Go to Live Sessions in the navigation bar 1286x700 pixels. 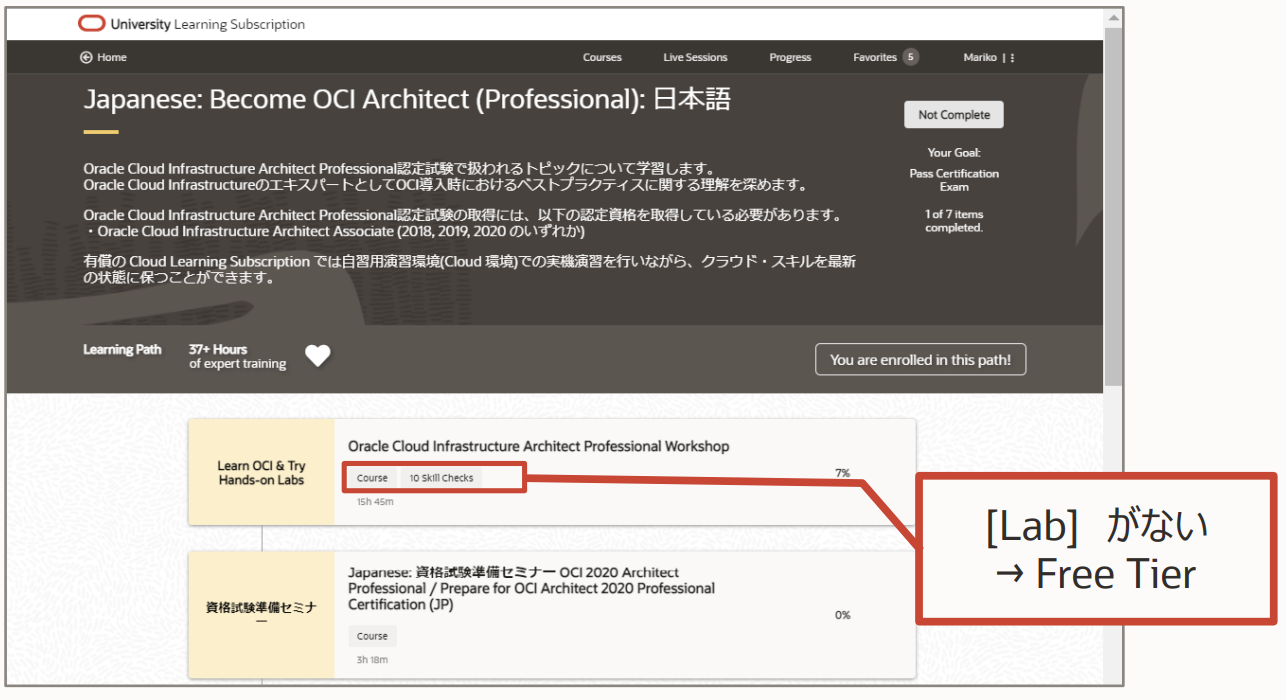[695, 58]
